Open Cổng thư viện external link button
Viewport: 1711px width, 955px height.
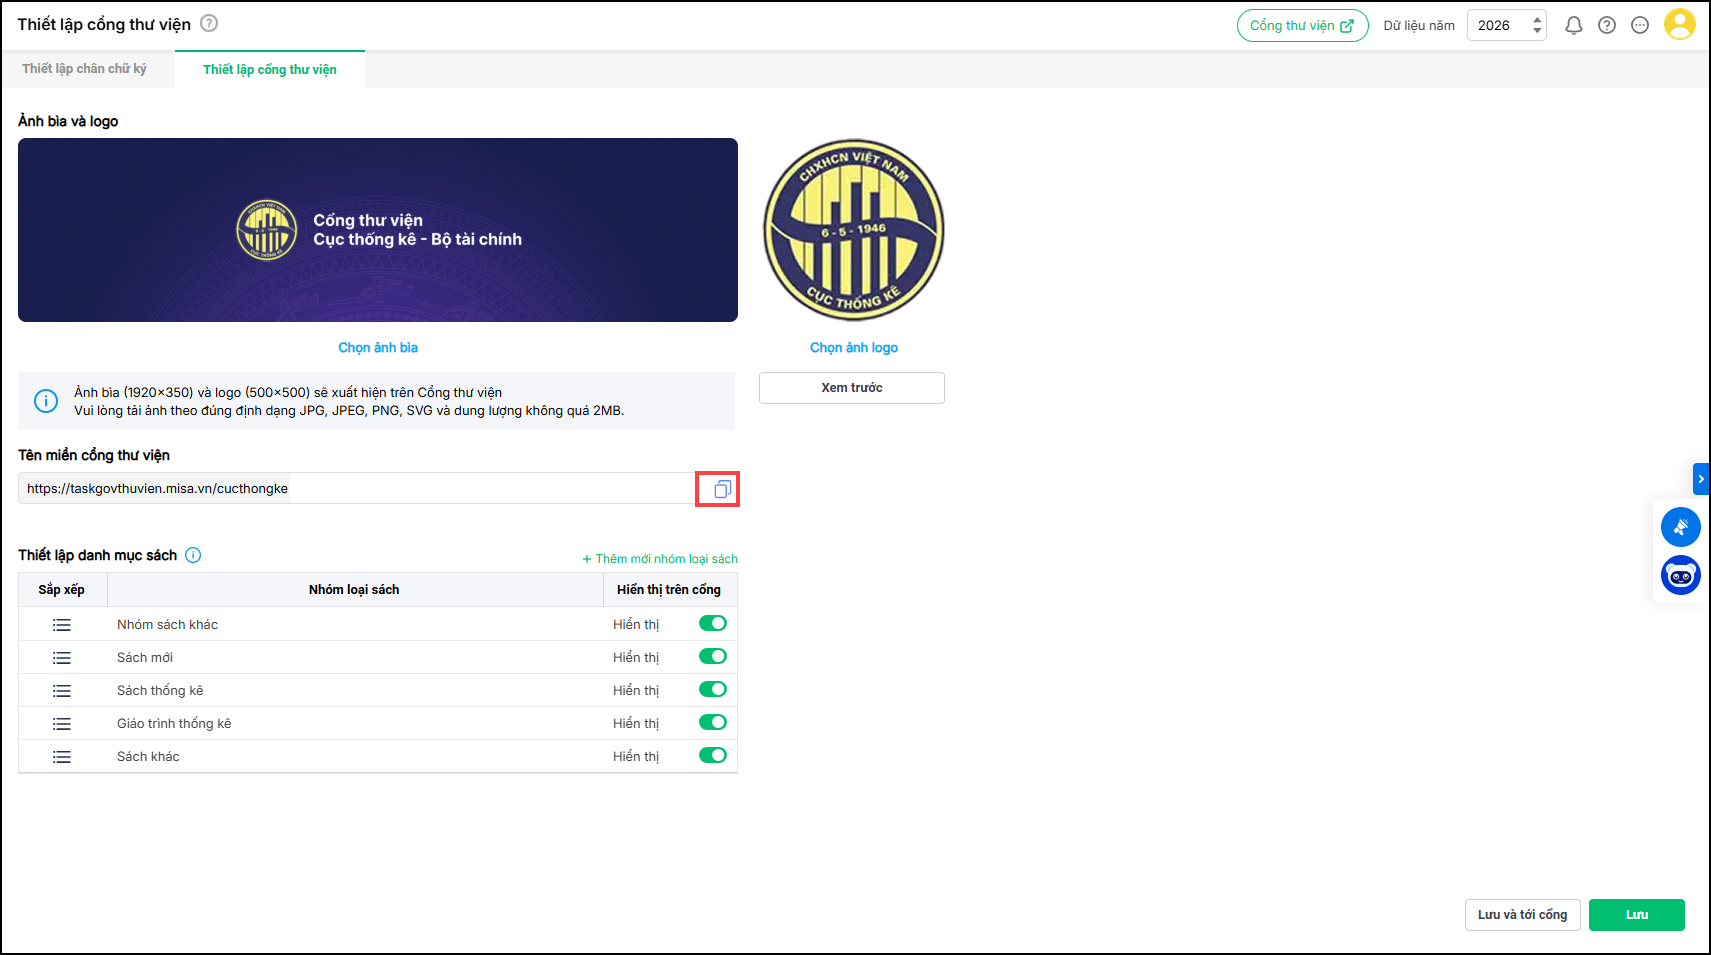[1302, 25]
